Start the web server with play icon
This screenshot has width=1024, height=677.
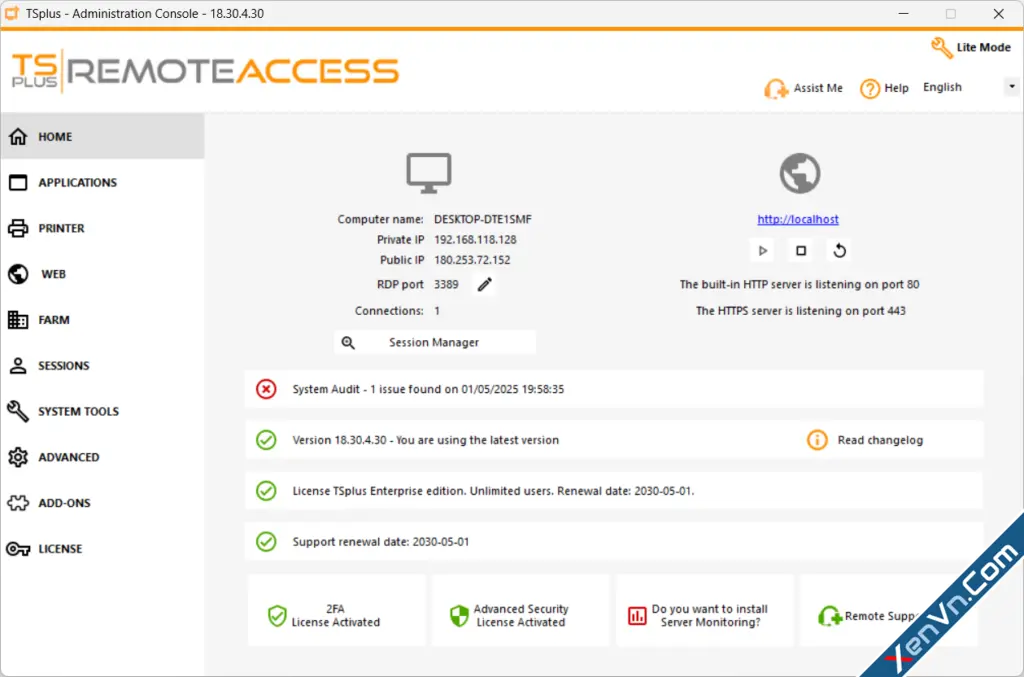[762, 251]
